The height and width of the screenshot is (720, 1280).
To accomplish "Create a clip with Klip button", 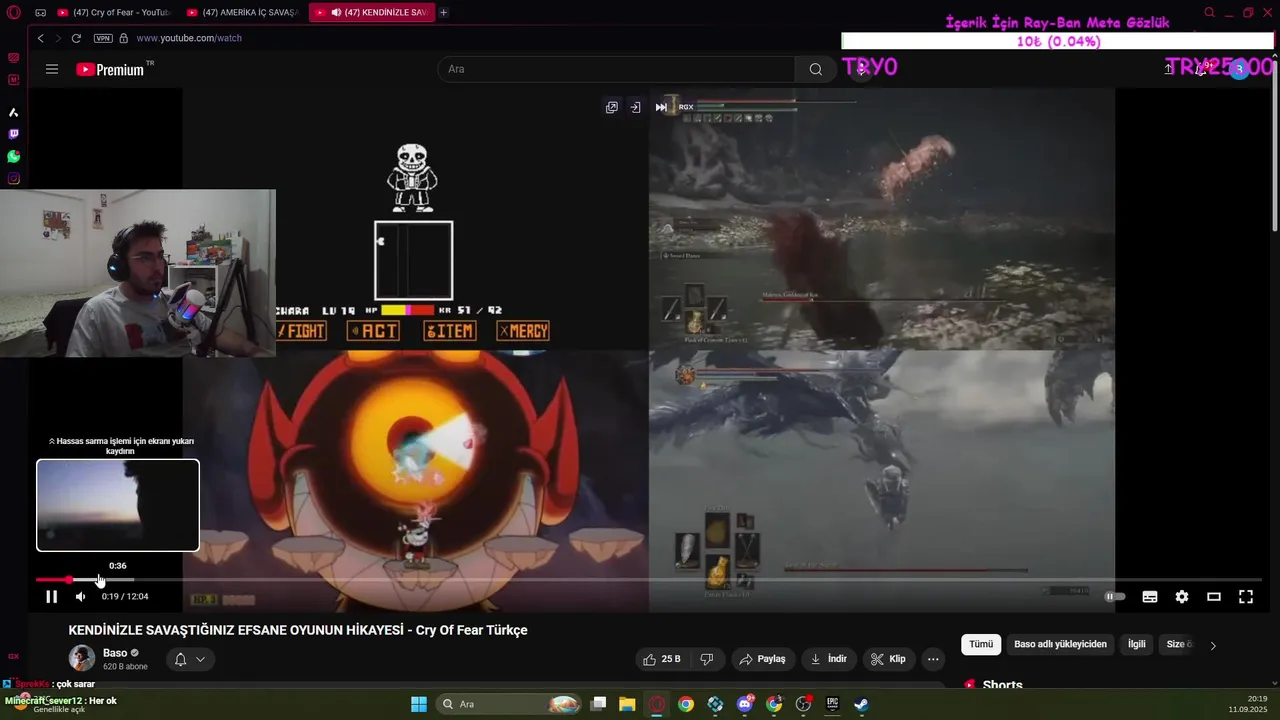I will pyautogui.click(x=888, y=659).
